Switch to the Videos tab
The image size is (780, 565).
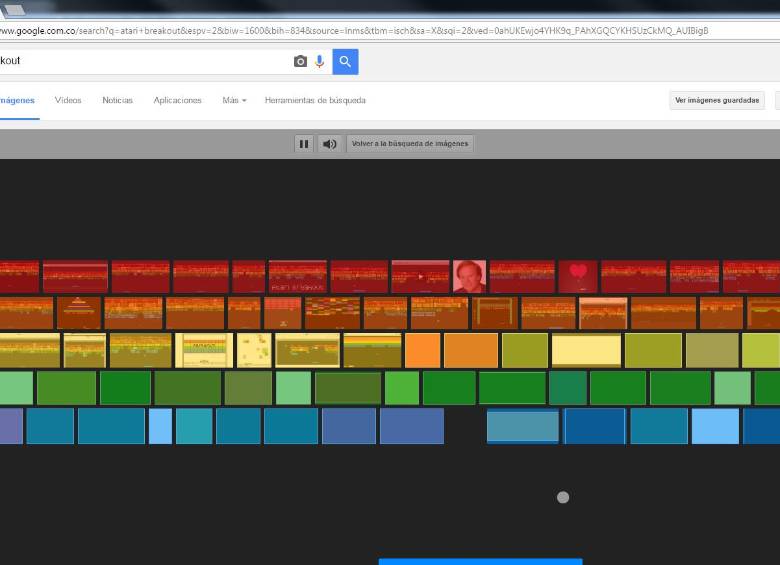(x=68, y=100)
